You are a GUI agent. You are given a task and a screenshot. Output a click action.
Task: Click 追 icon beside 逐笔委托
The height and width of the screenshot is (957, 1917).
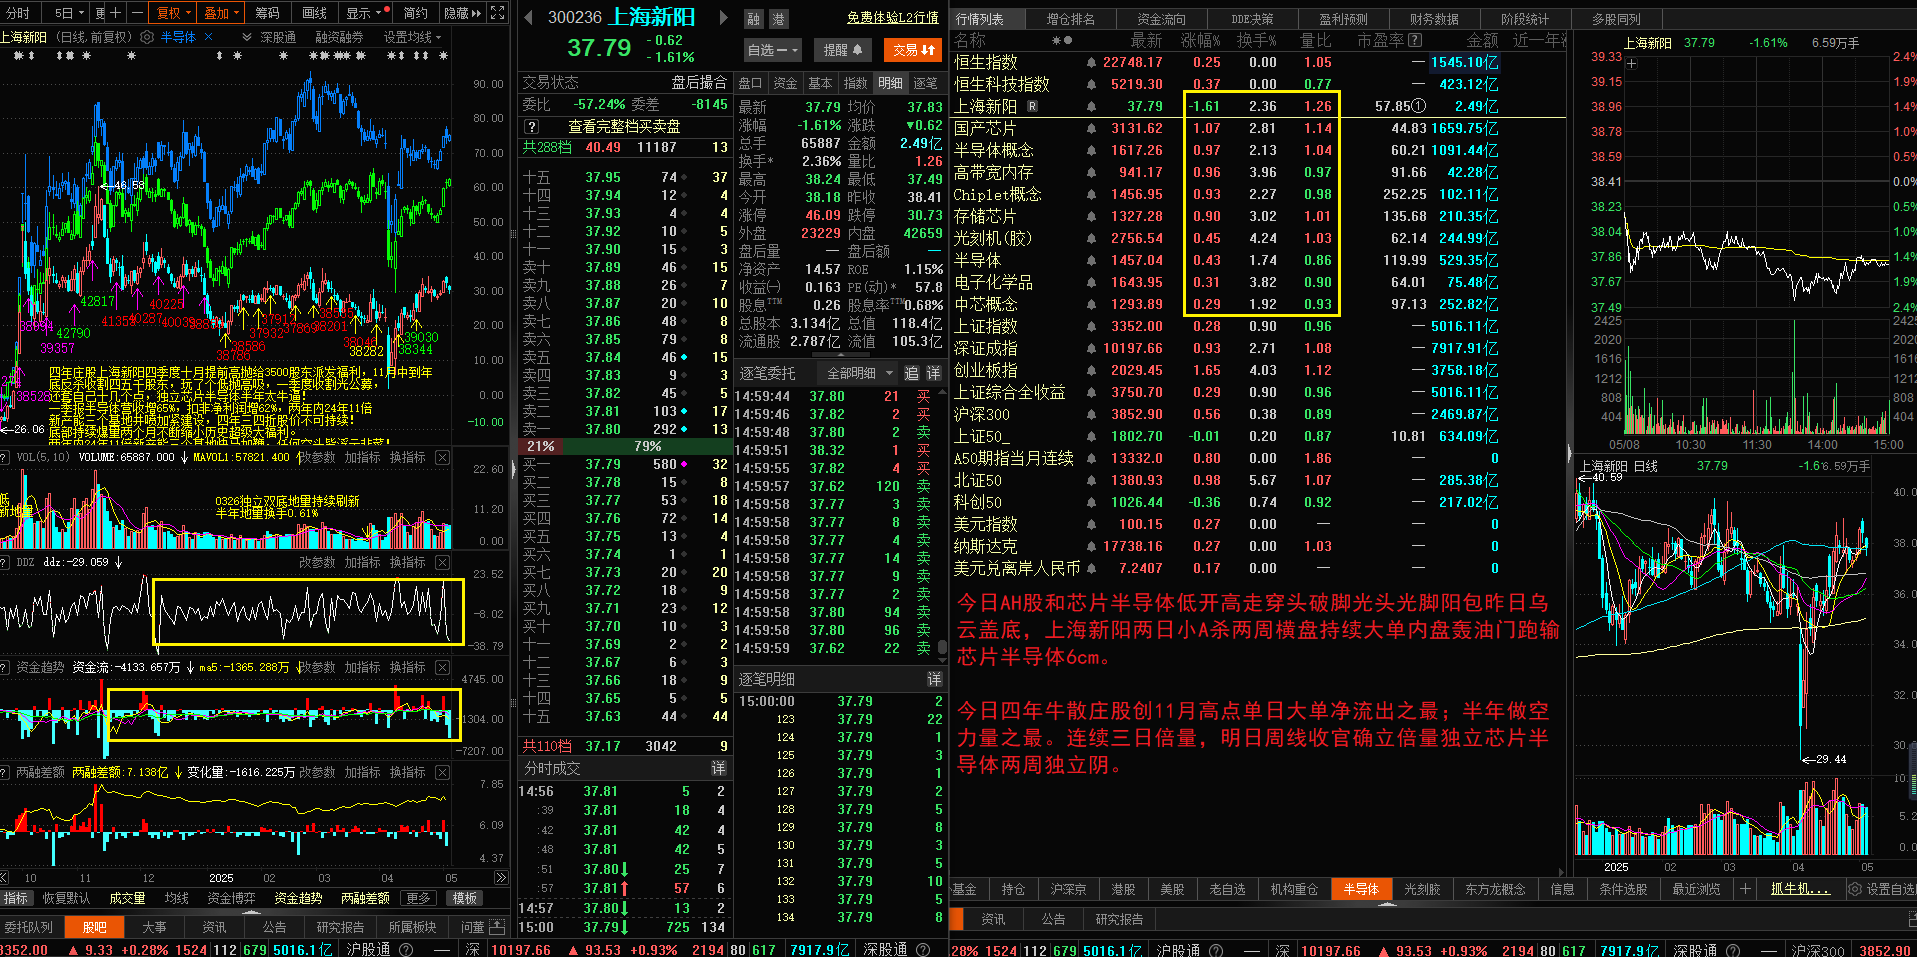pos(911,373)
